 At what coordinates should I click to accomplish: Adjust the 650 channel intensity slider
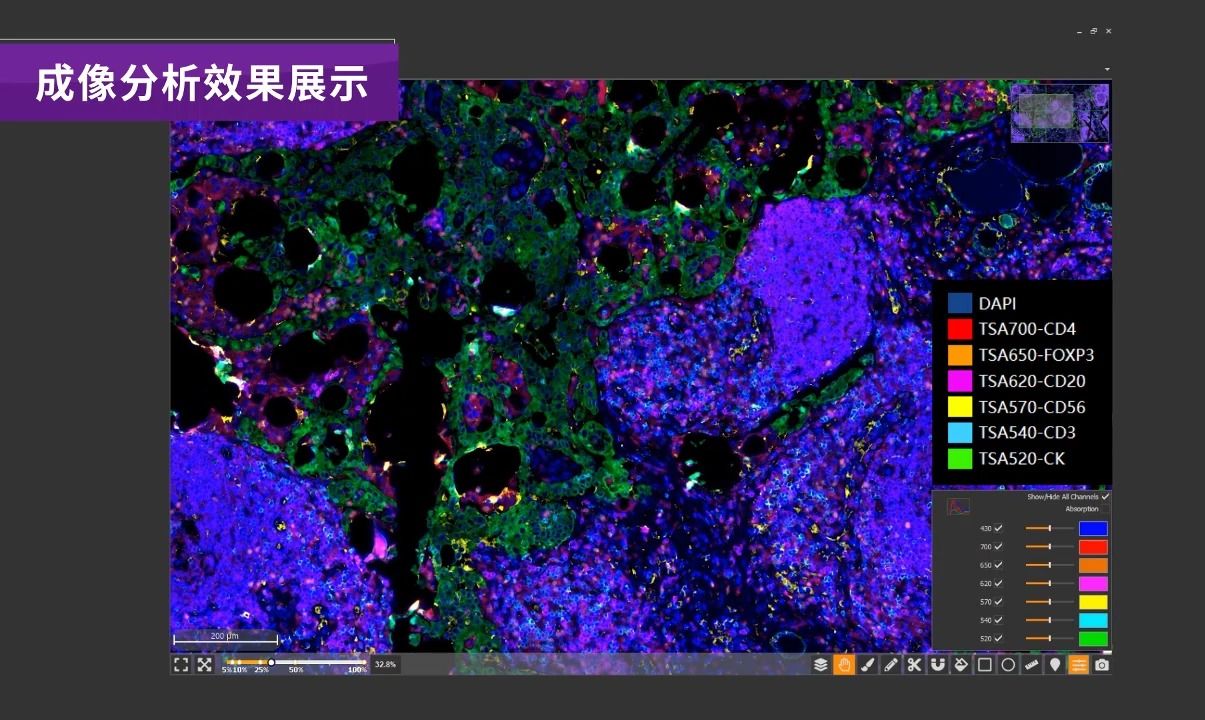(1049, 565)
